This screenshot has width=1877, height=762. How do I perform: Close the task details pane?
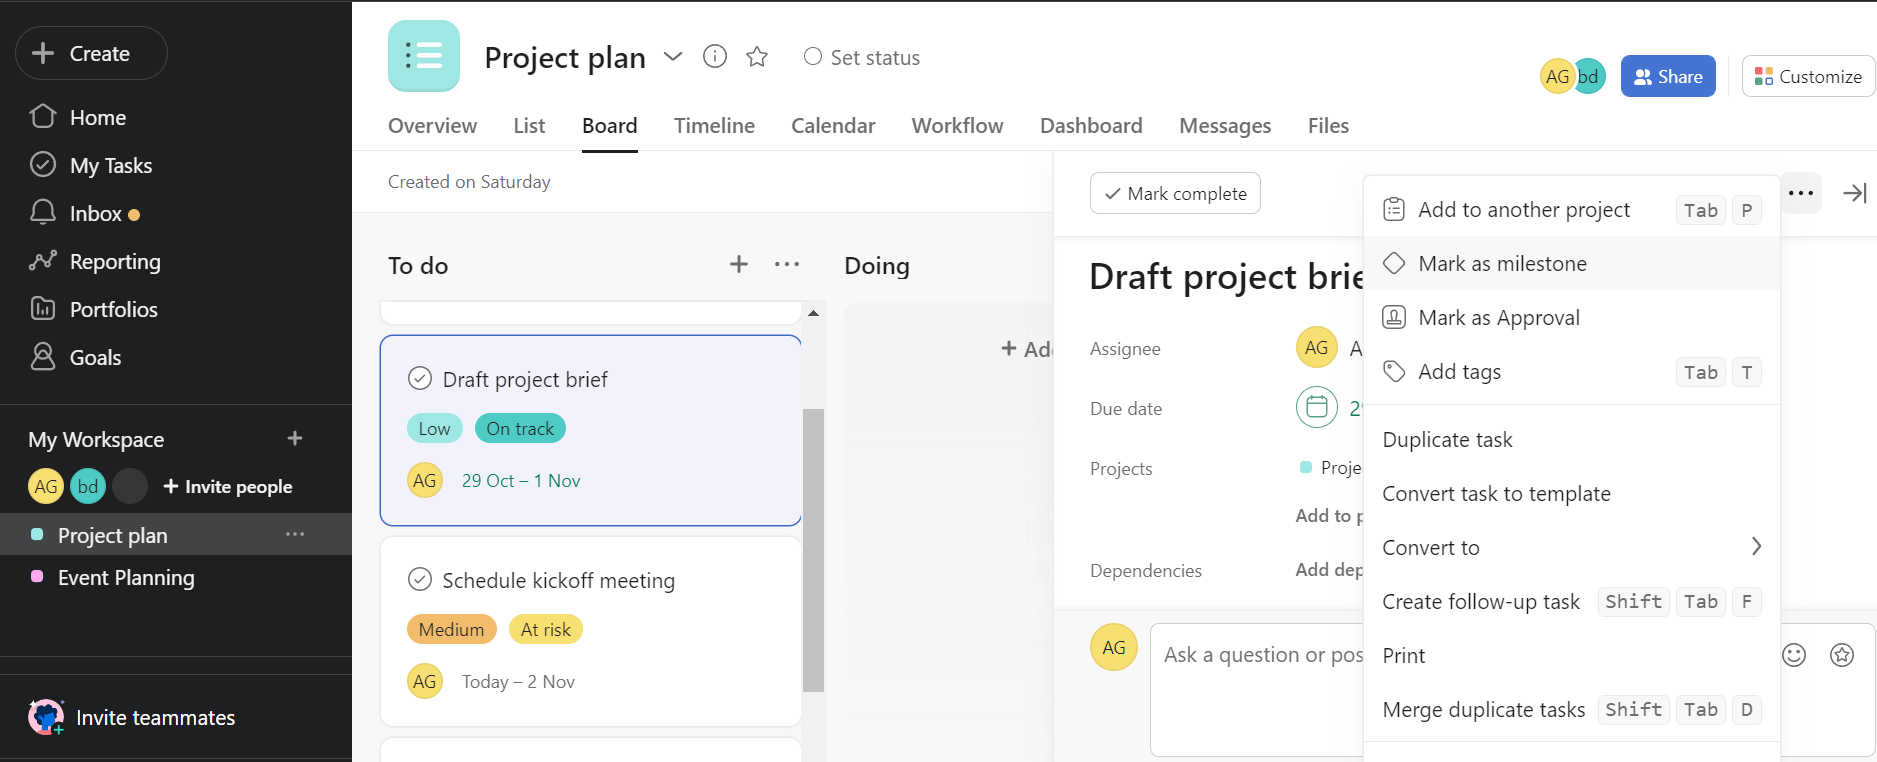(1854, 193)
